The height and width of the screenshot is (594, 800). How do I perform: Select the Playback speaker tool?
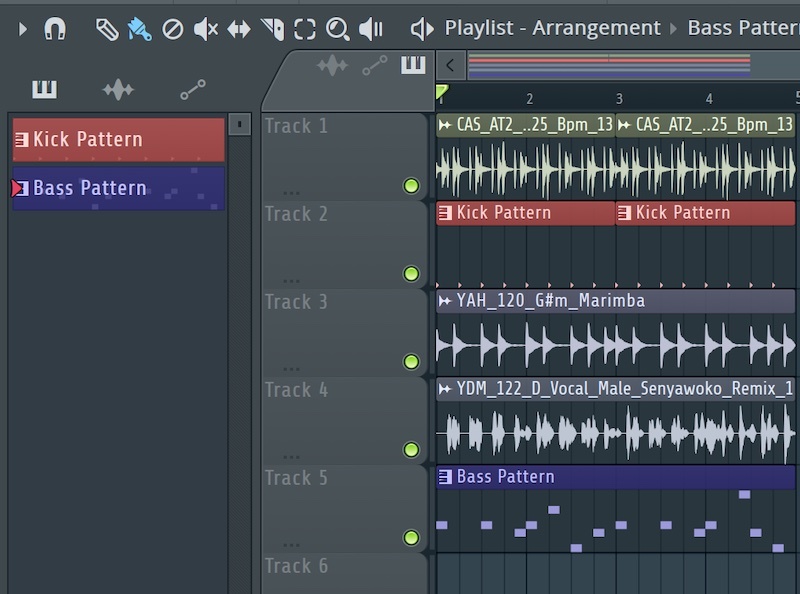click(371, 29)
